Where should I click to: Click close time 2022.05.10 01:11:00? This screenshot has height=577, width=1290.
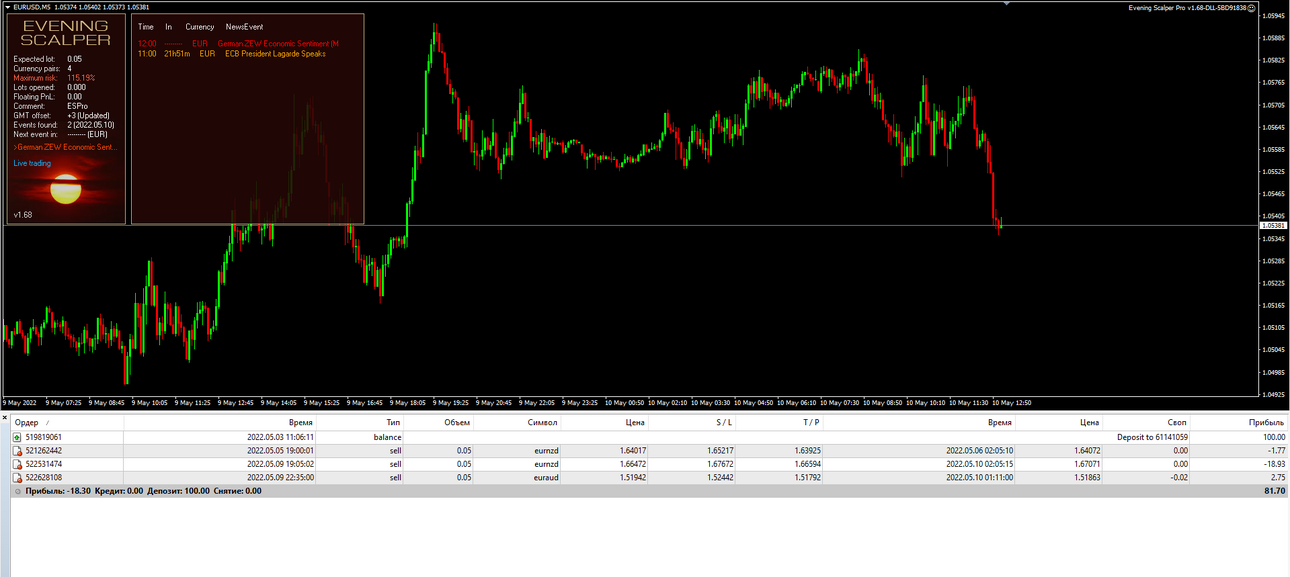pos(979,478)
